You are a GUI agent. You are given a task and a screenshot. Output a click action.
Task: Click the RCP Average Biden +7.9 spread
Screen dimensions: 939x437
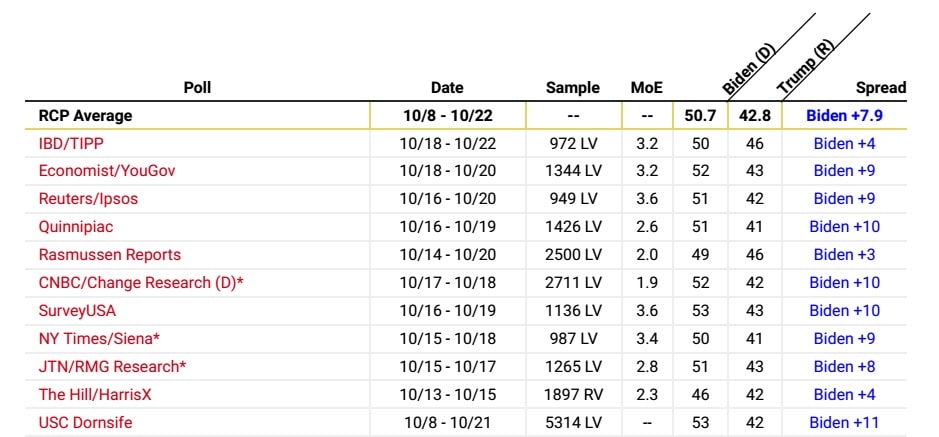pyautogui.click(x=844, y=115)
